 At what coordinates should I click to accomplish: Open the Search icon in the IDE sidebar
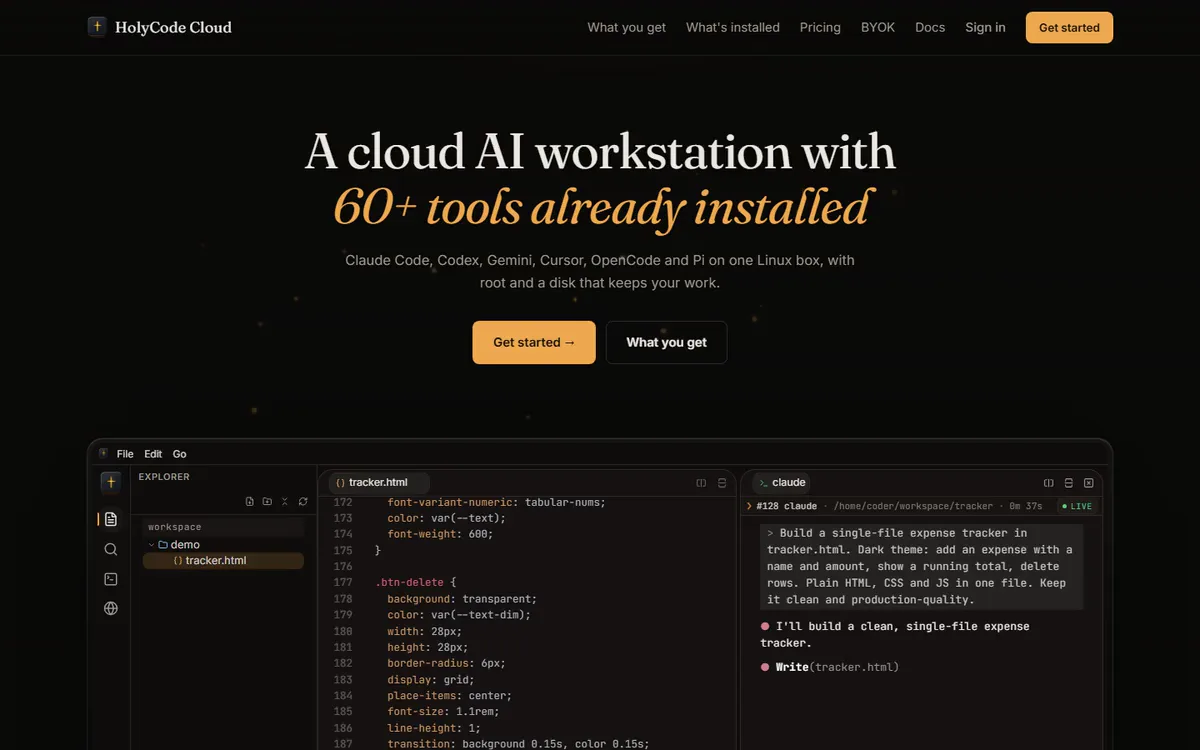pyautogui.click(x=111, y=549)
